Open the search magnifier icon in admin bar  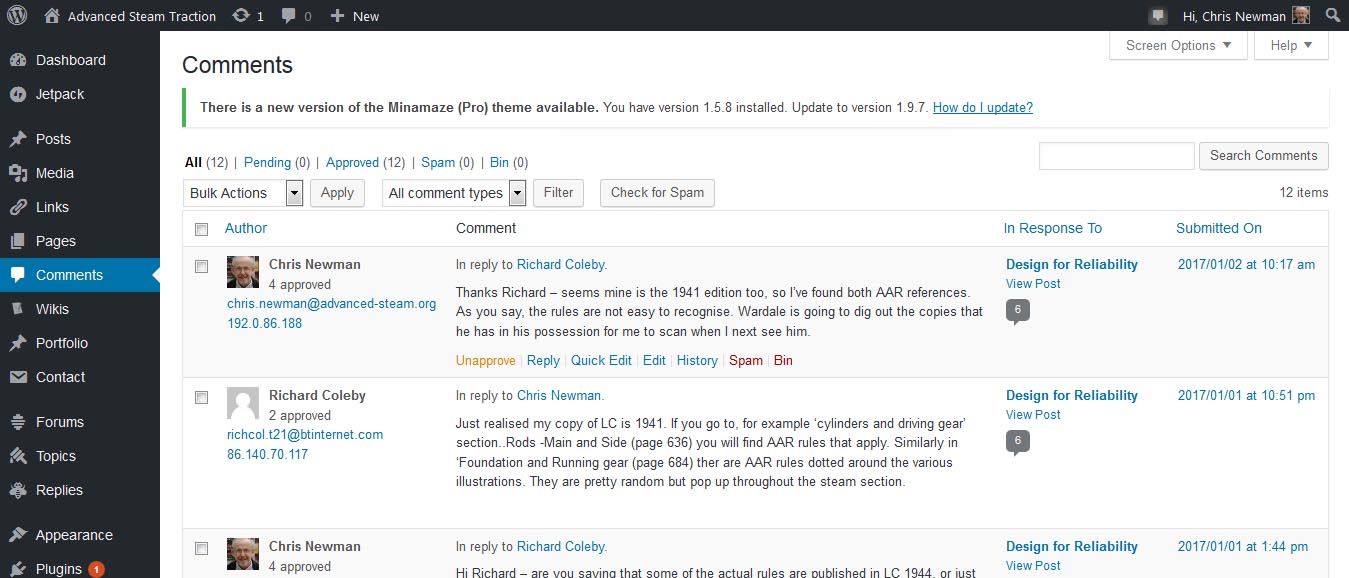(1332, 16)
